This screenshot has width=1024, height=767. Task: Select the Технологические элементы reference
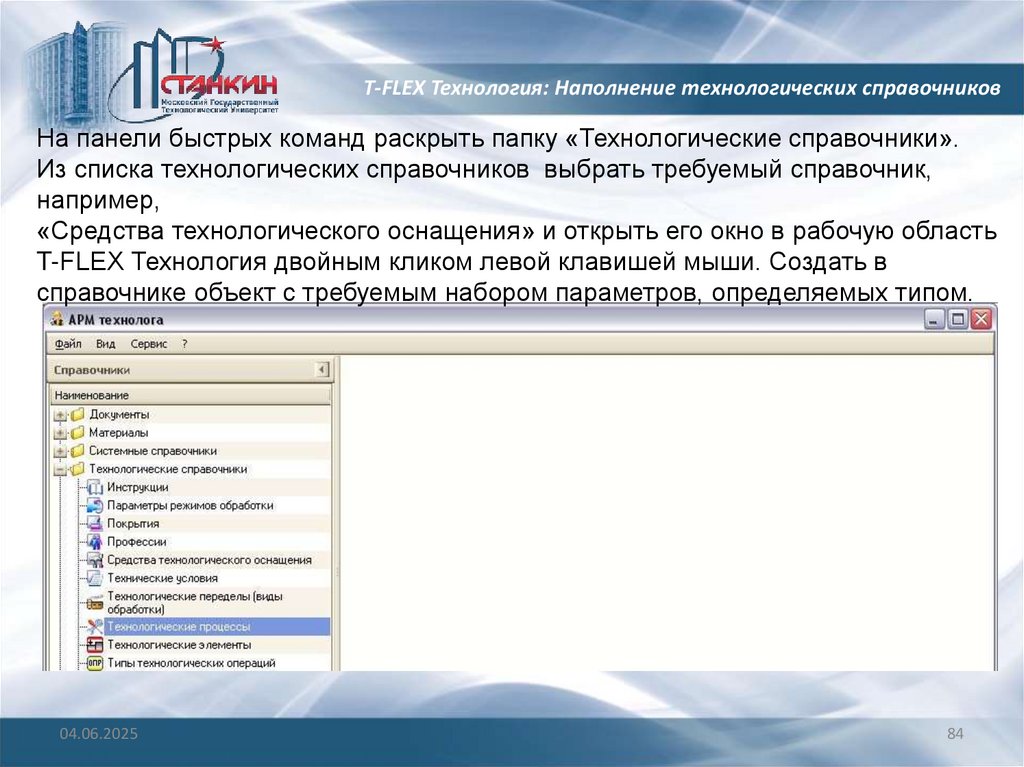[179, 645]
